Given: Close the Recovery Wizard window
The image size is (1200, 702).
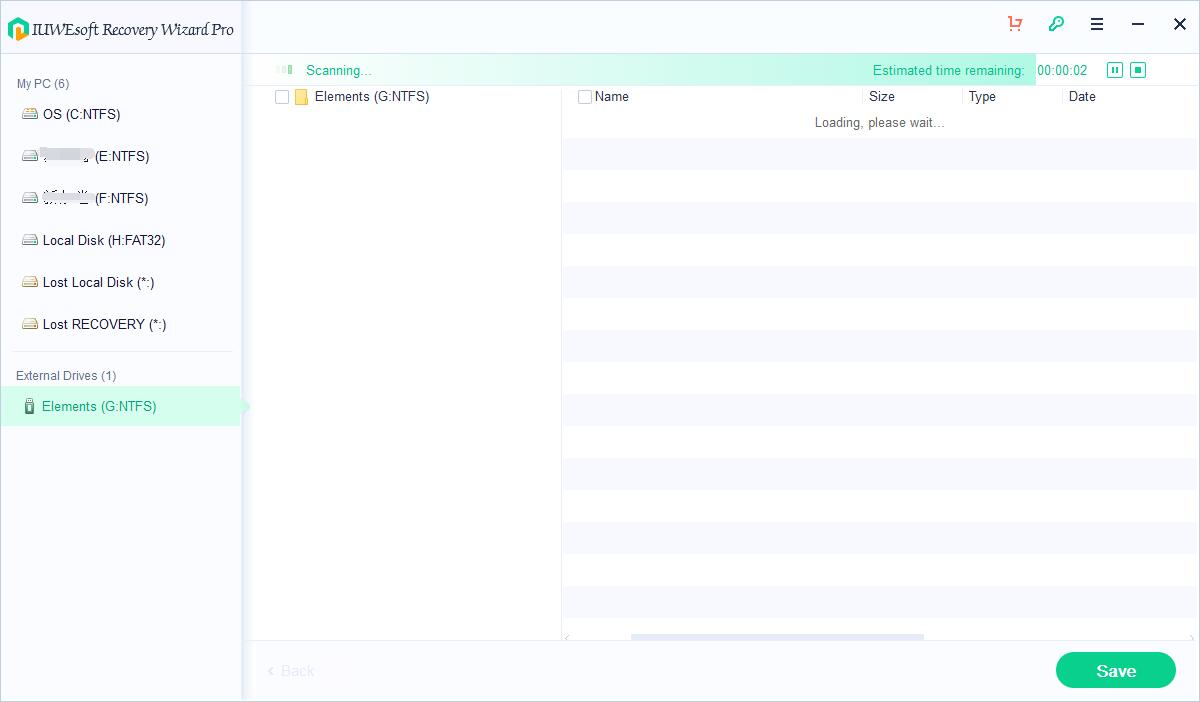Looking at the screenshot, I should tap(1179, 24).
